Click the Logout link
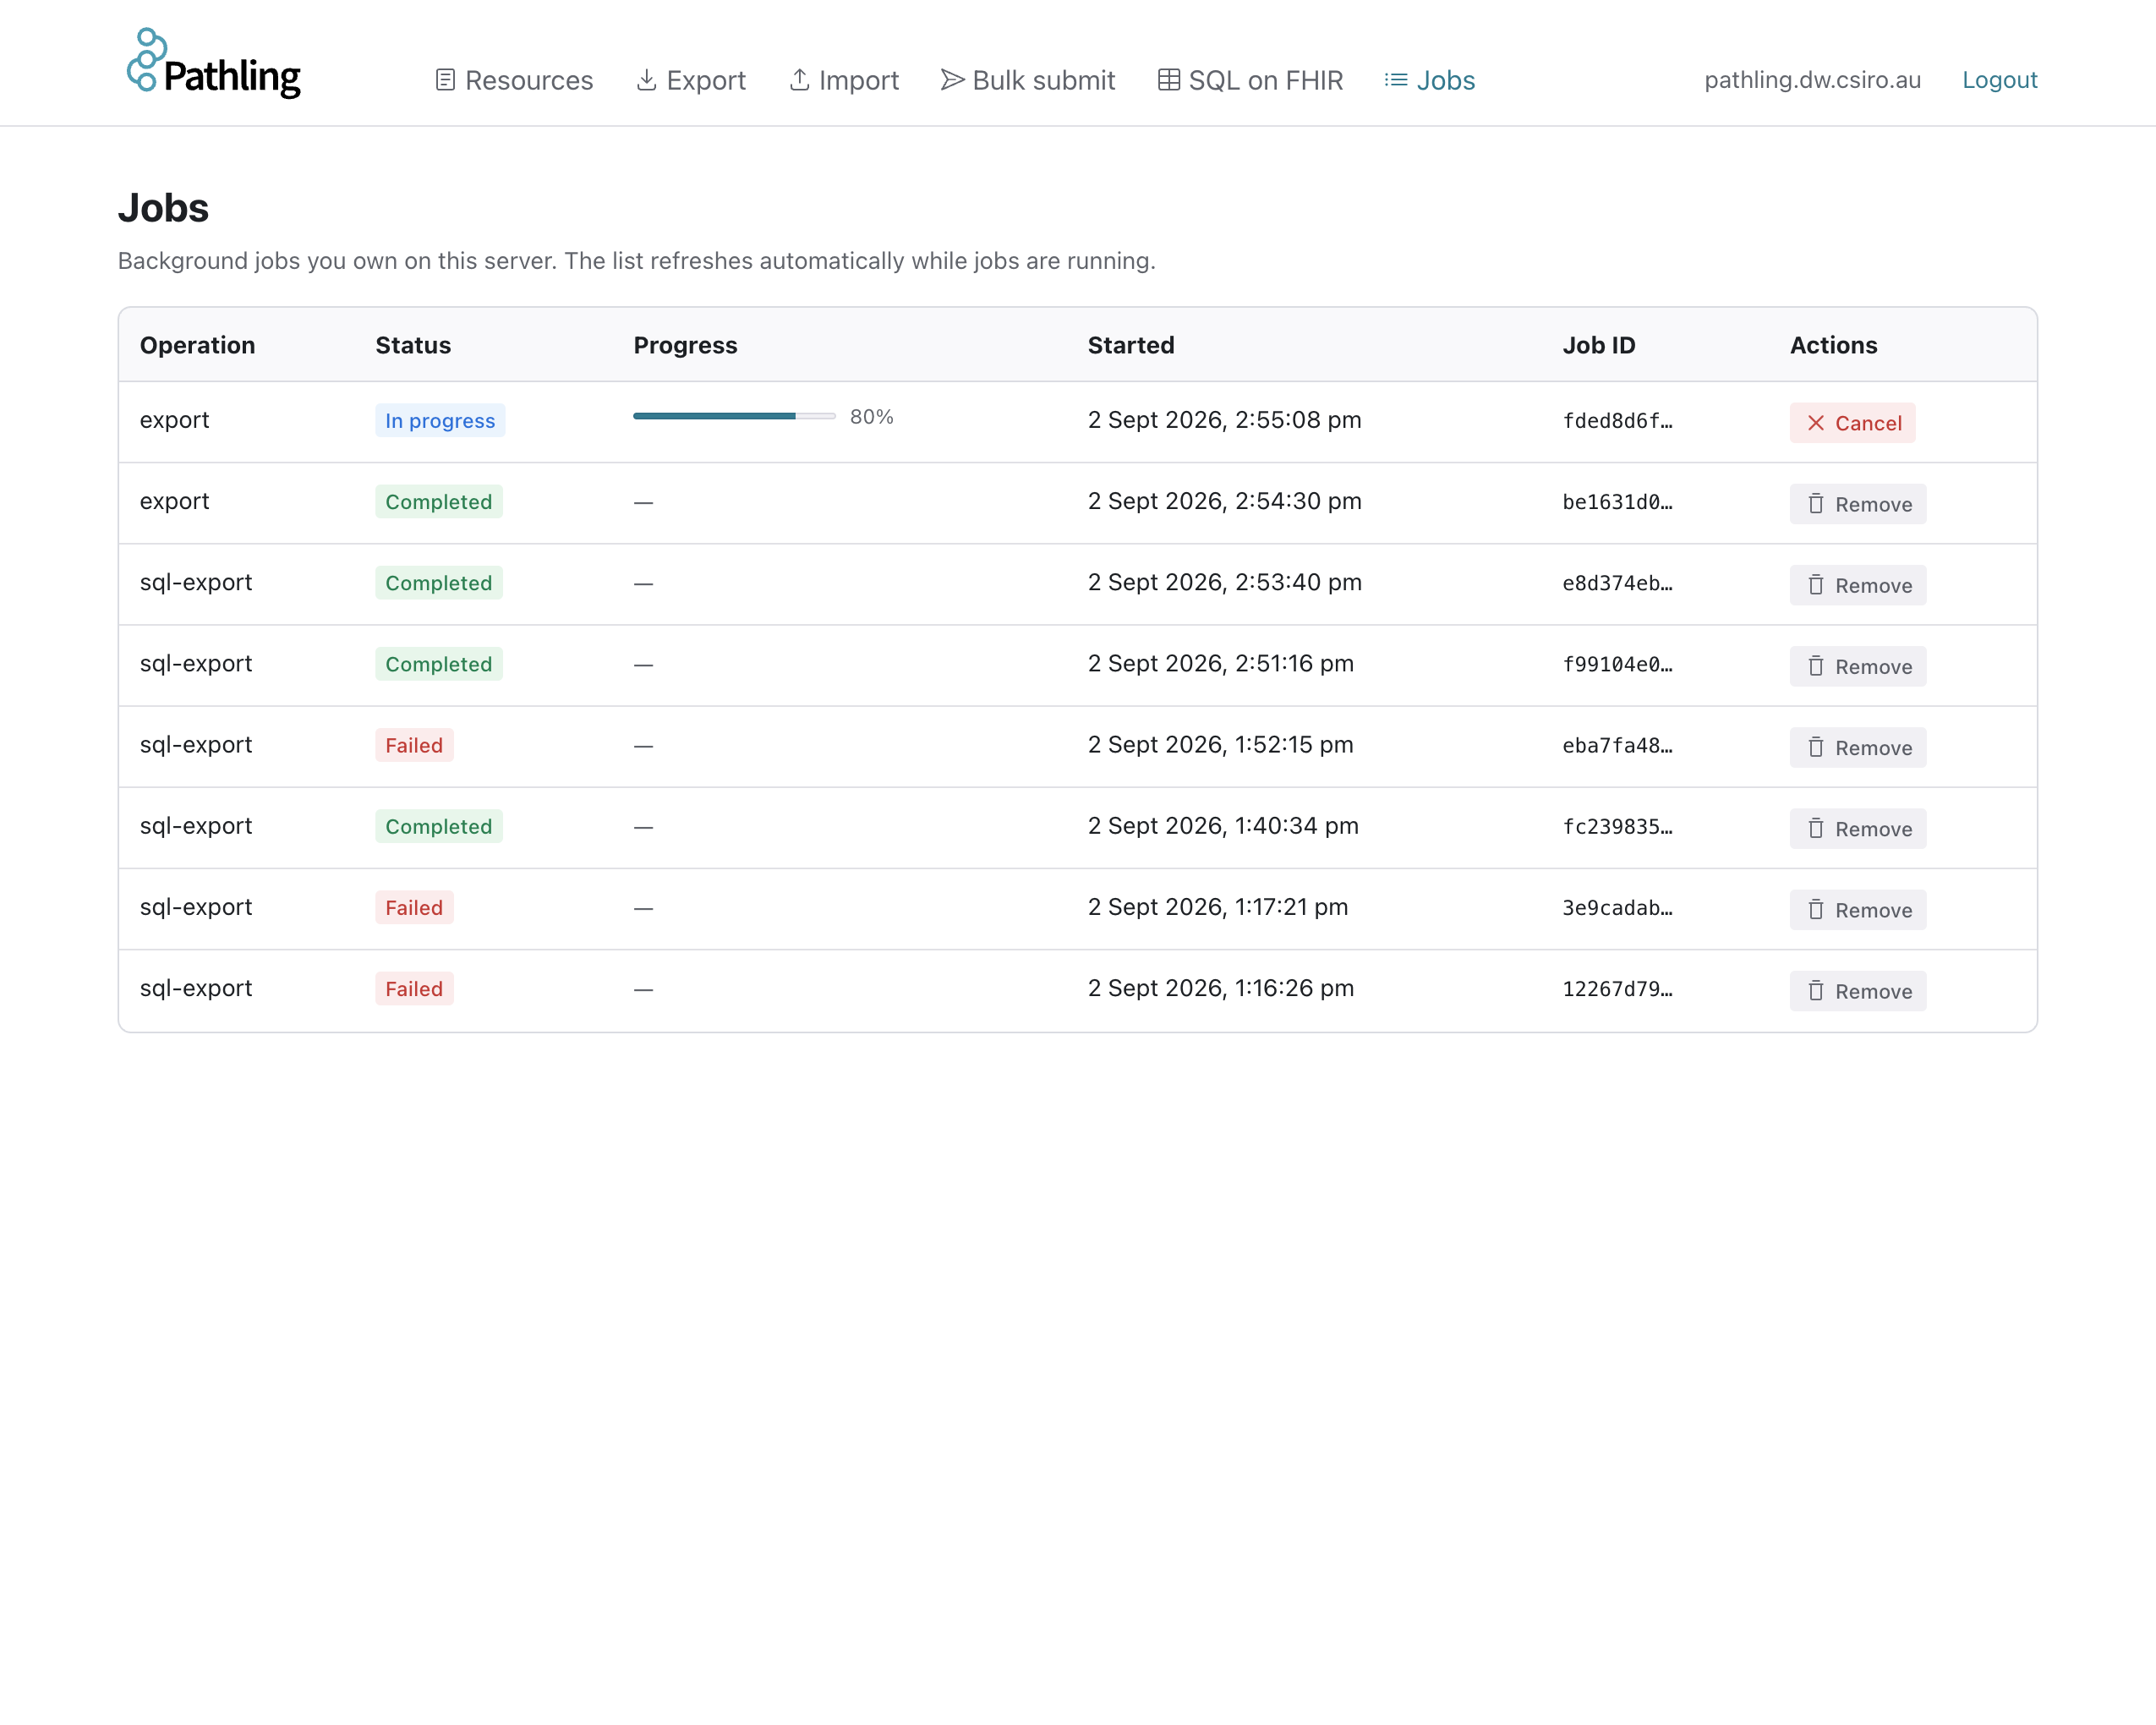2156x1725 pixels. [1999, 80]
